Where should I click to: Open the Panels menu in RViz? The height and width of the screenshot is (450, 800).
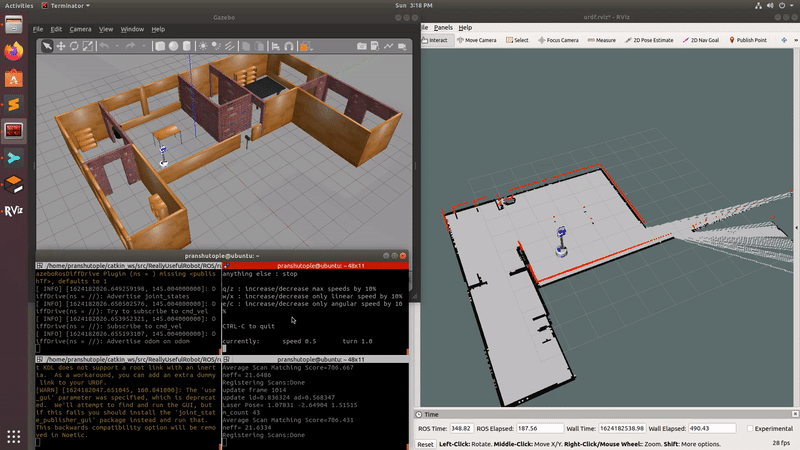(x=443, y=28)
